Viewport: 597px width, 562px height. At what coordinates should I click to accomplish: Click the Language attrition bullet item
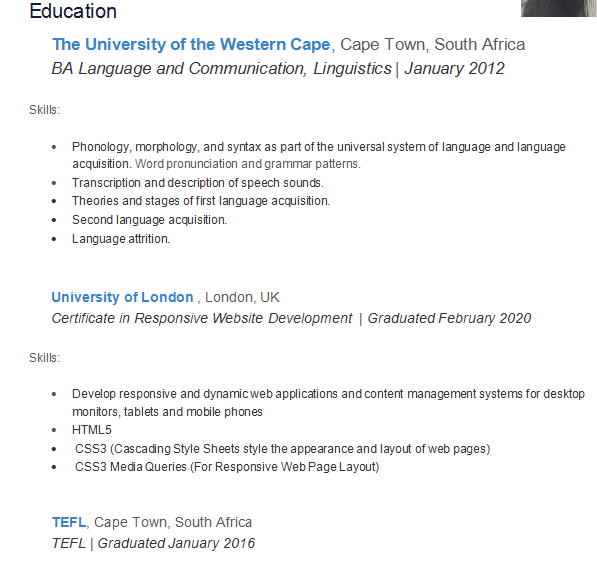pyautogui.click(x=121, y=239)
